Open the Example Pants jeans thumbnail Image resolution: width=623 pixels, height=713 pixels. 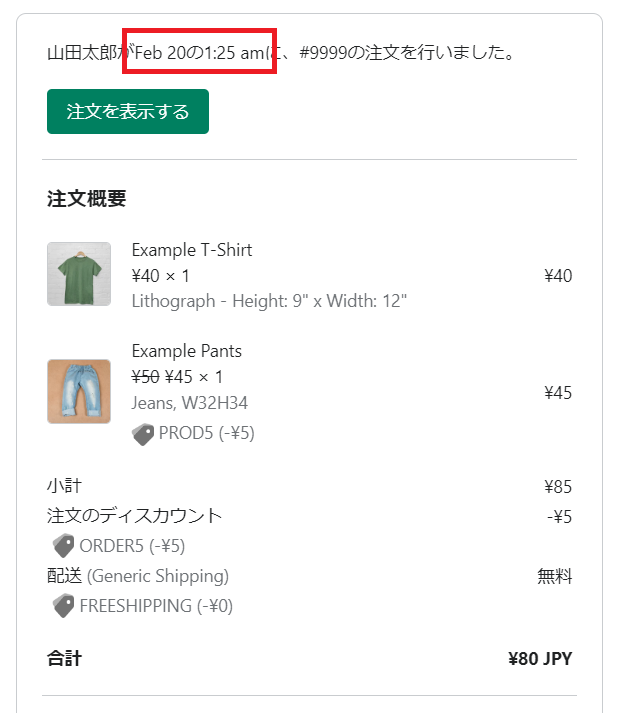[x=79, y=392]
